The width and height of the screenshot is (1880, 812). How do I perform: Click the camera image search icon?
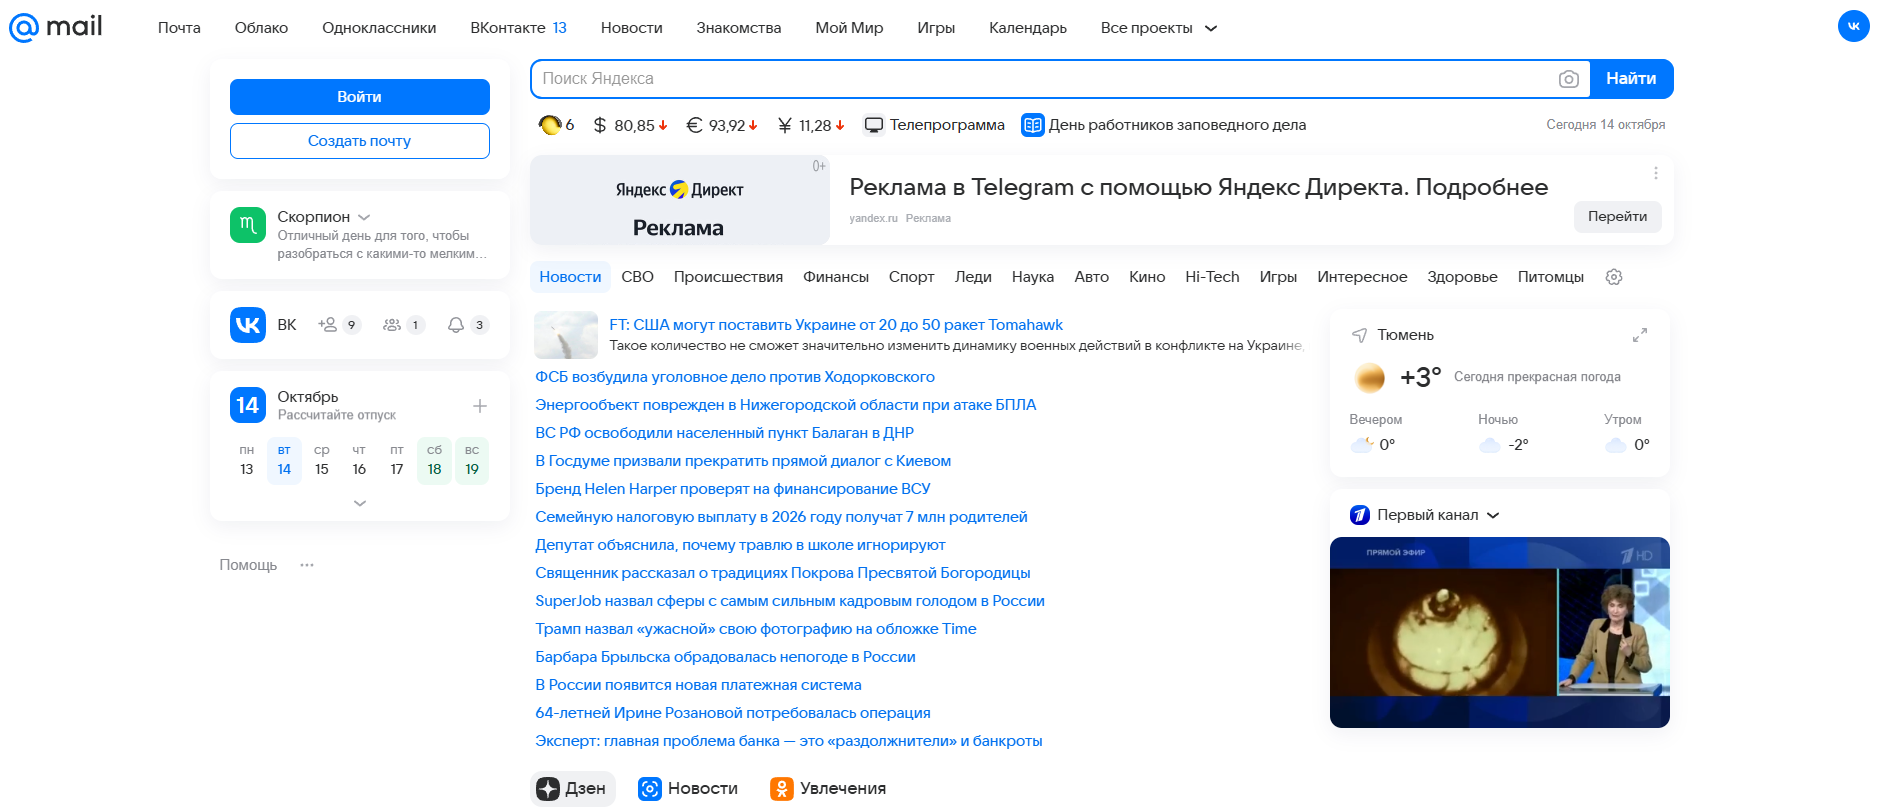pyautogui.click(x=1568, y=79)
